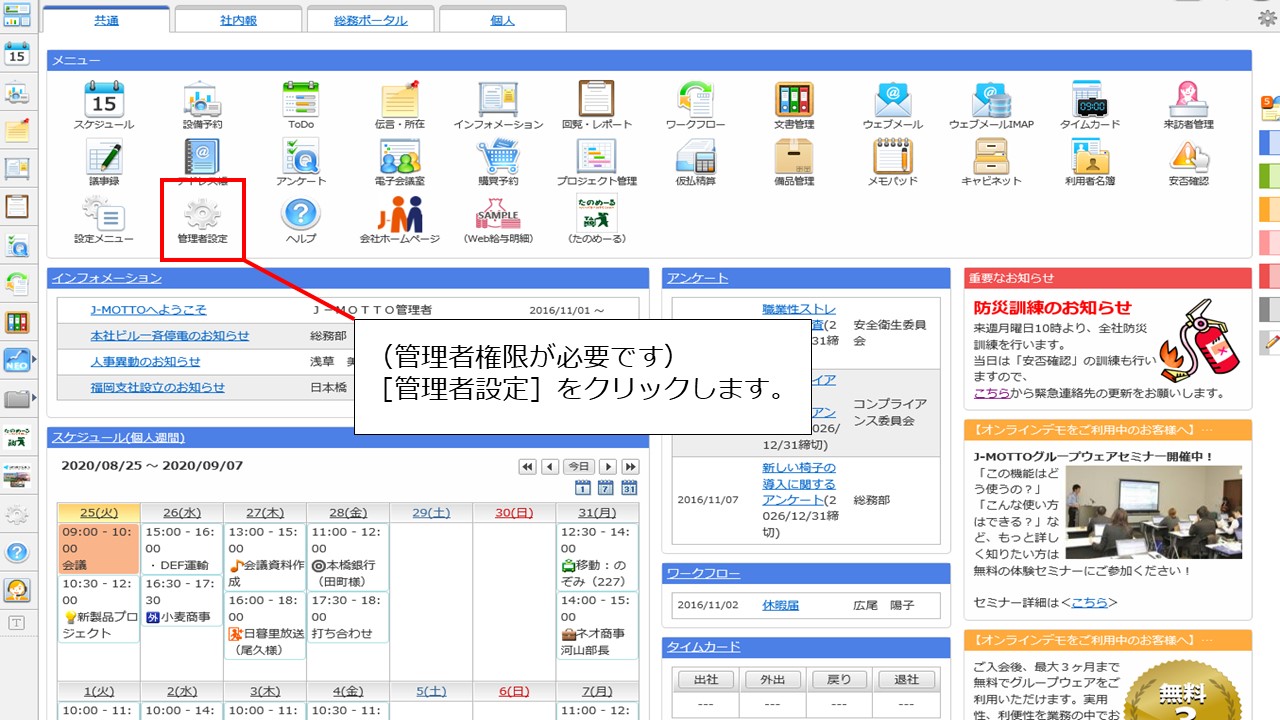The height and width of the screenshot is (720, 1280).
Task: Open the J-MOTTOへようこそ information link
Action: 148,310
